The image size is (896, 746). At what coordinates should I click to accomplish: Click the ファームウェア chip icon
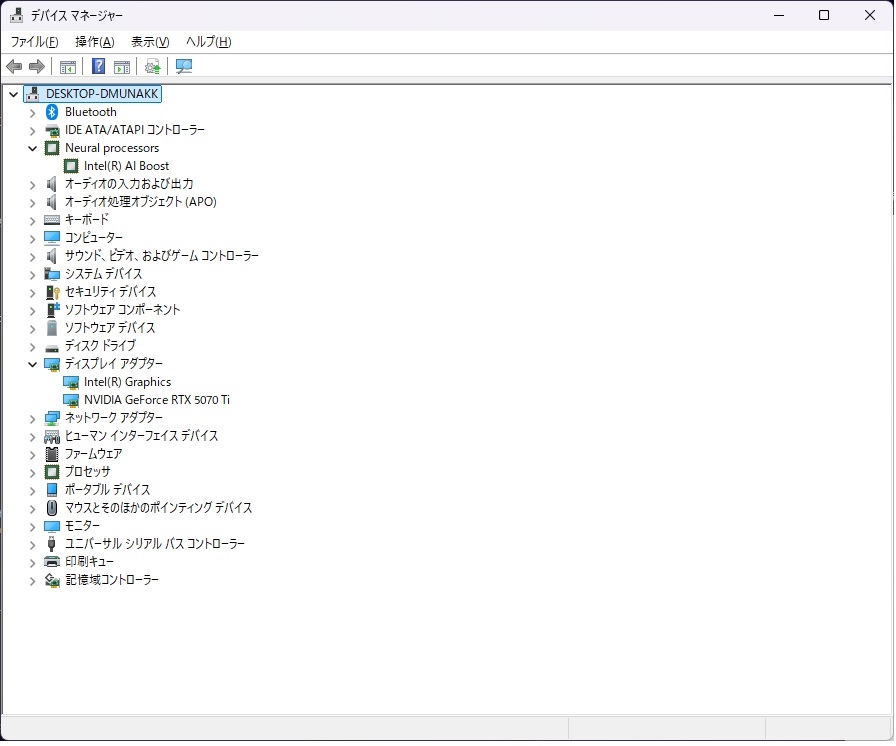pos(52,454)
